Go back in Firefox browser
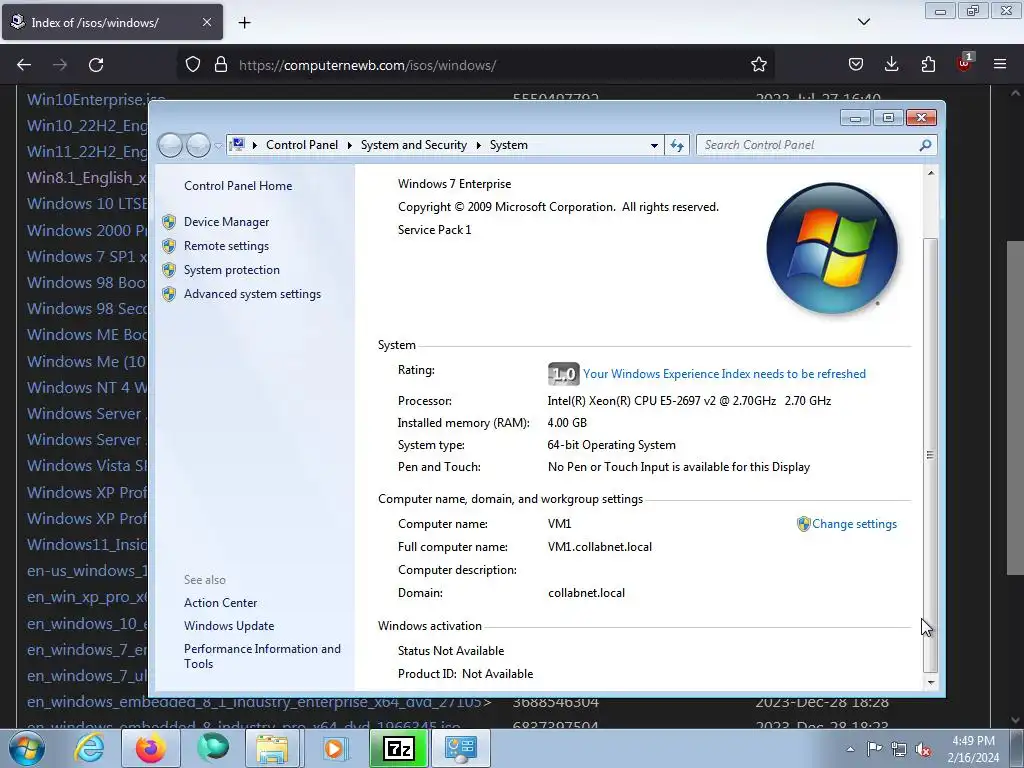 [x=24, y=65]
